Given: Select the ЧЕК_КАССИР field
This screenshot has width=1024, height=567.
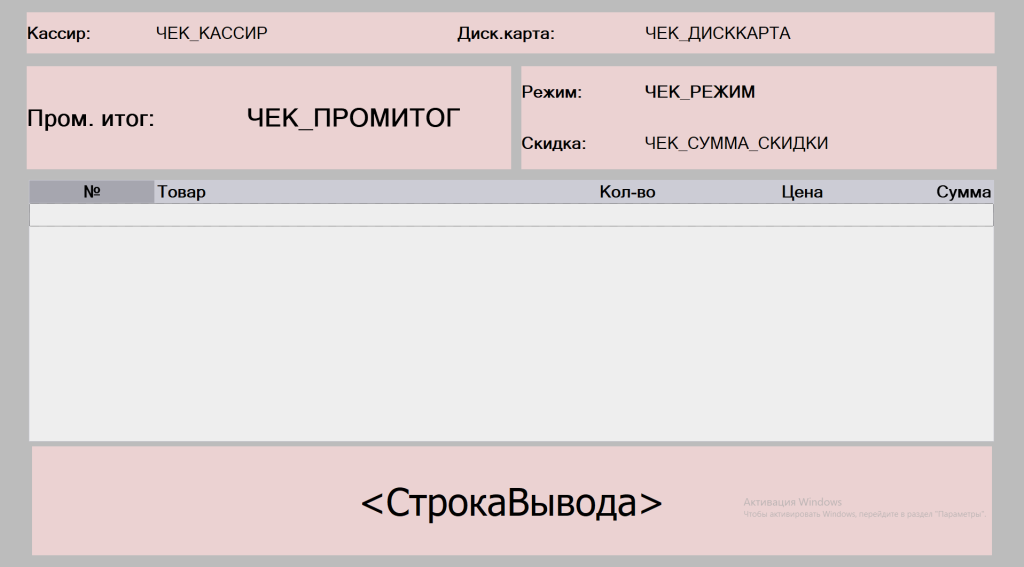Looking at the screenshot, I should [x=211, y=33].
